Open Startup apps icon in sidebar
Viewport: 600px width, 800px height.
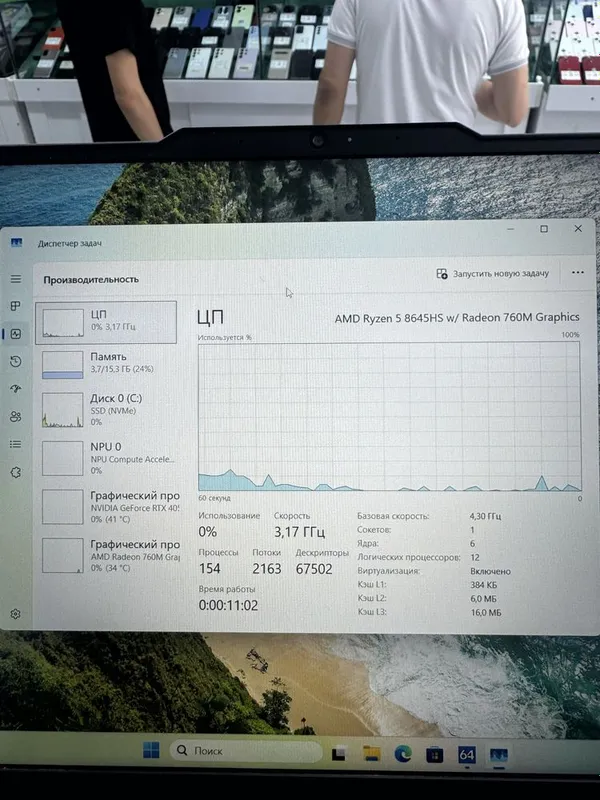point(16,389)
